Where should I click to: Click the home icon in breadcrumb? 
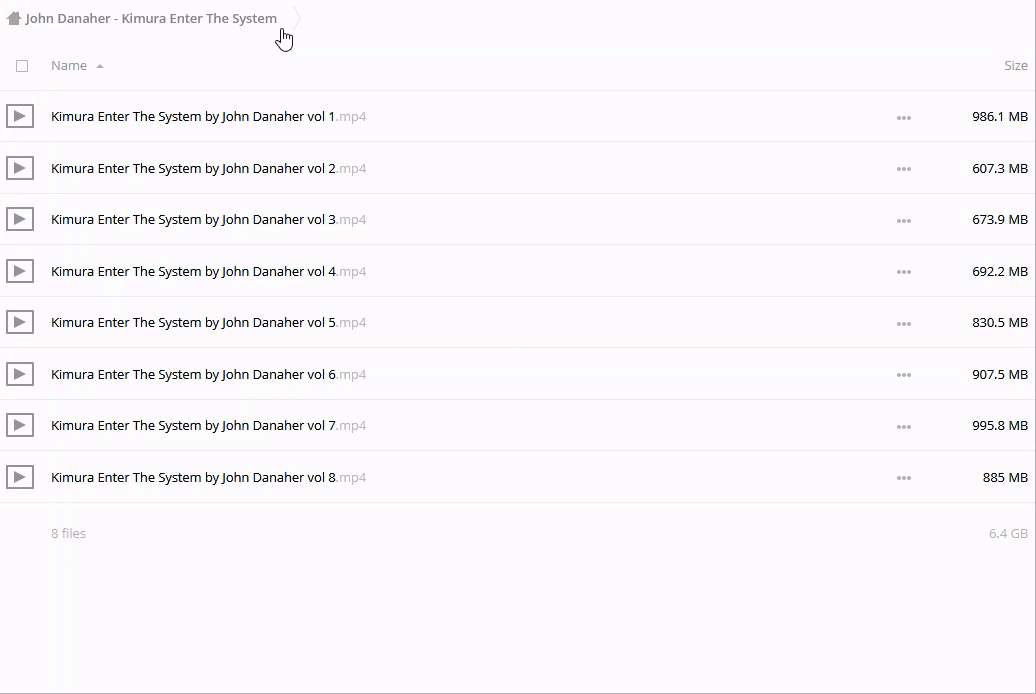[14, 18]
